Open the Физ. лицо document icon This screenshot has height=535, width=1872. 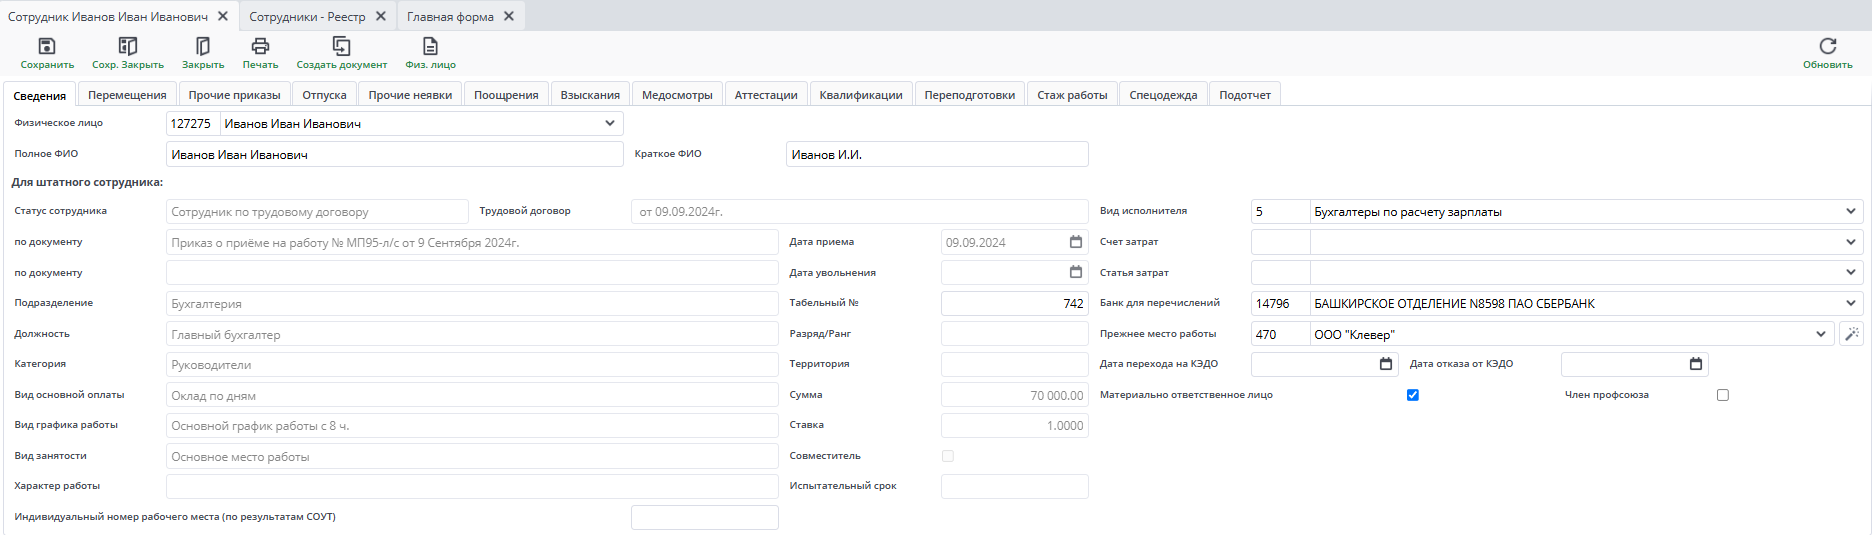pos(430,46)
